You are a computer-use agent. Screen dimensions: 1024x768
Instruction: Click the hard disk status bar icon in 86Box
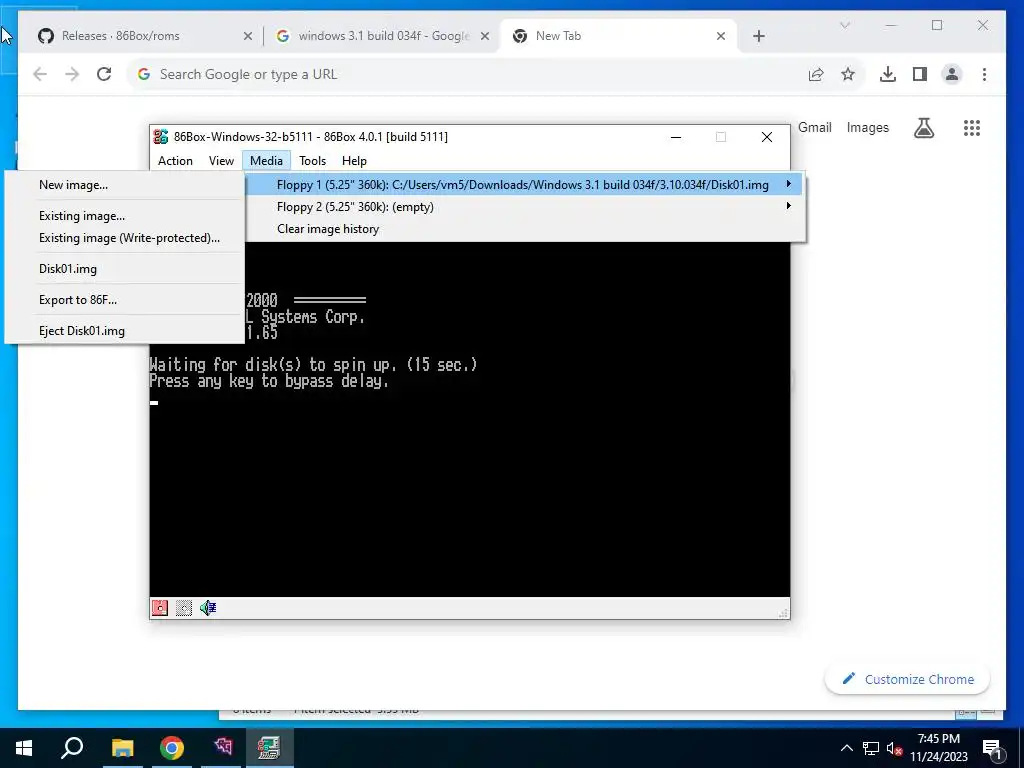pyautogui.click(x=184, y=608)
